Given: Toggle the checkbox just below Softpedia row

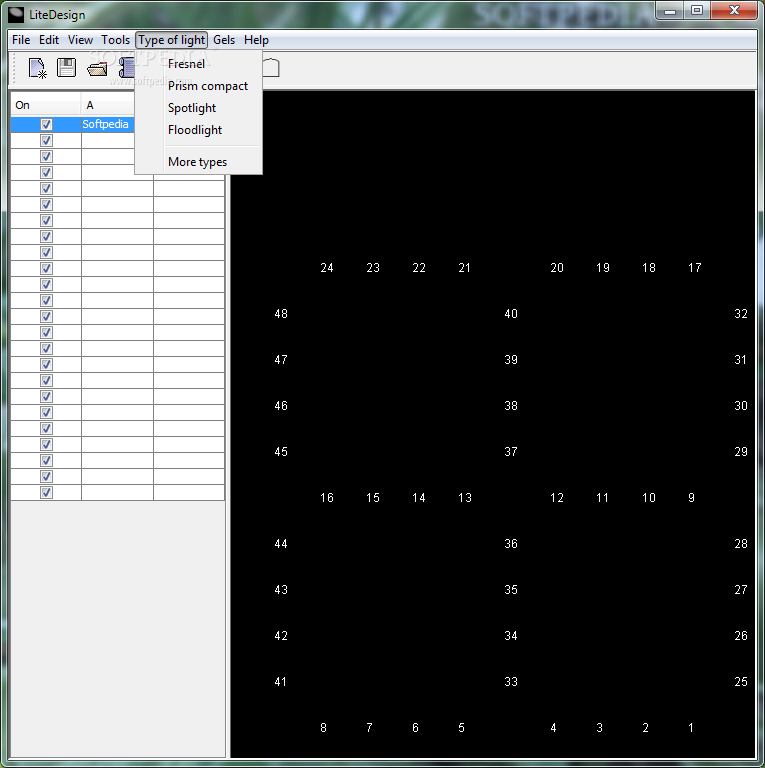Looking at the screenshot, I should click(47, 141).
